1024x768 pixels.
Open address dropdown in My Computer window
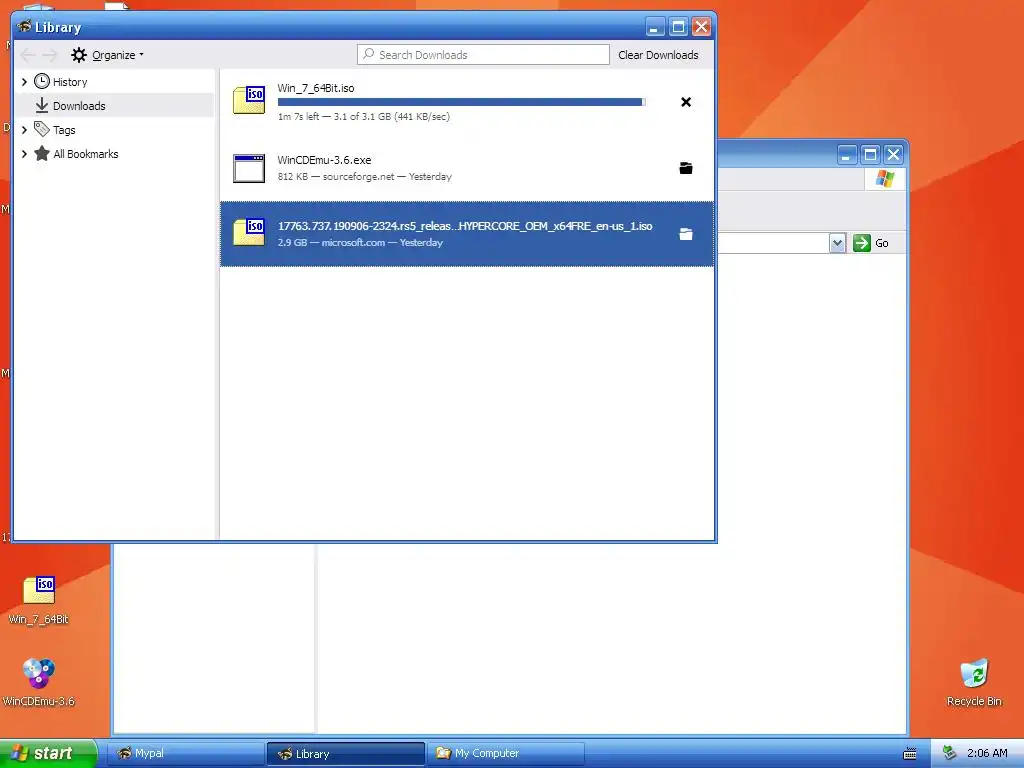point(837,243)
